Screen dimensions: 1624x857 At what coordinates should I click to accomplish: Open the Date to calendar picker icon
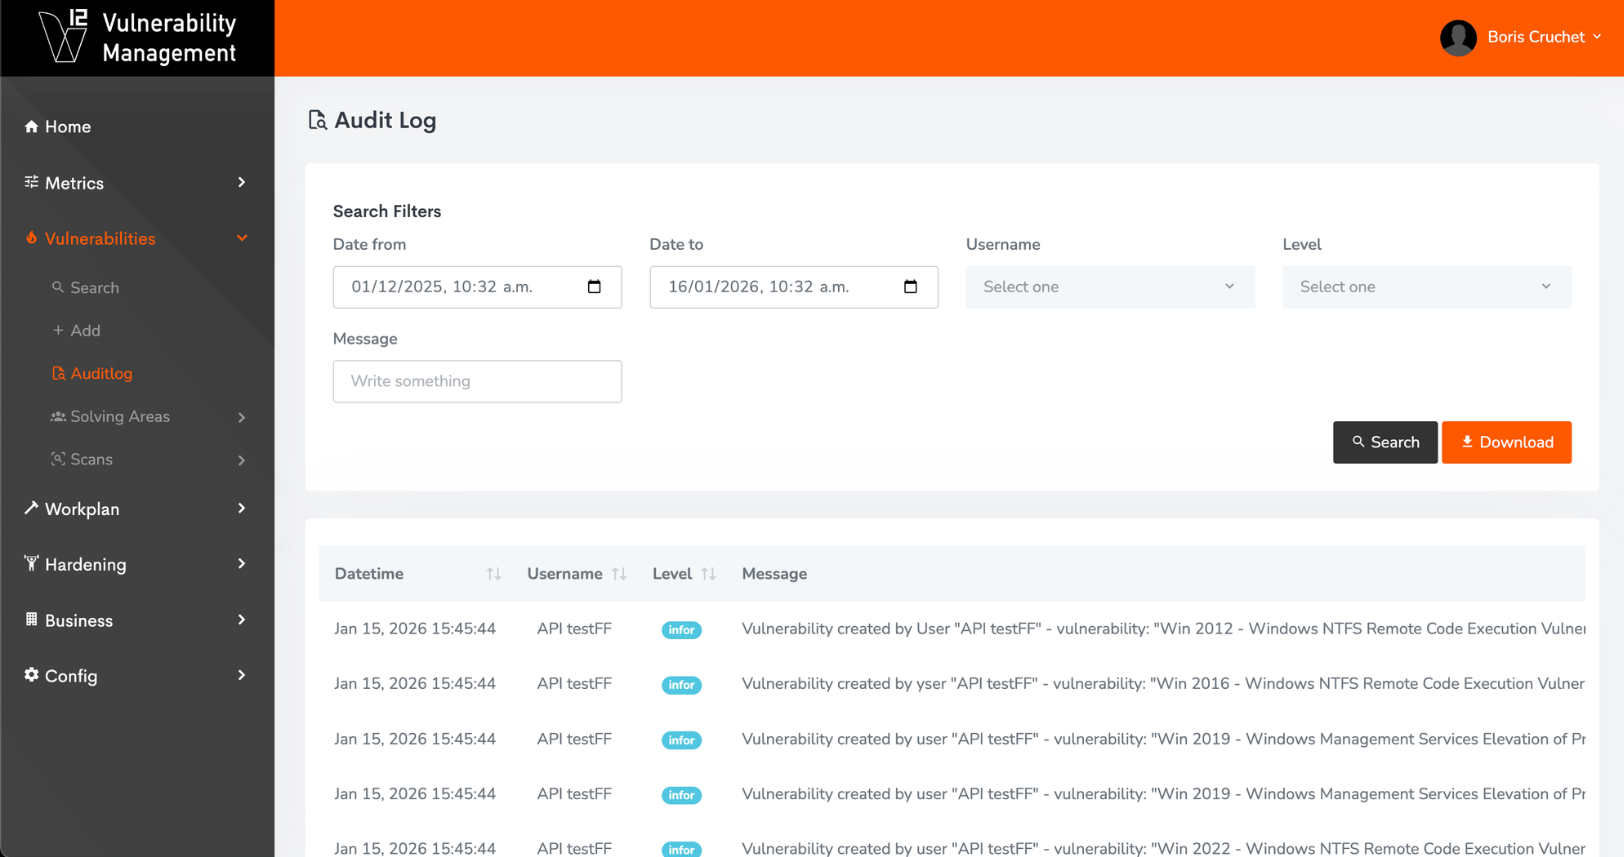910,287
